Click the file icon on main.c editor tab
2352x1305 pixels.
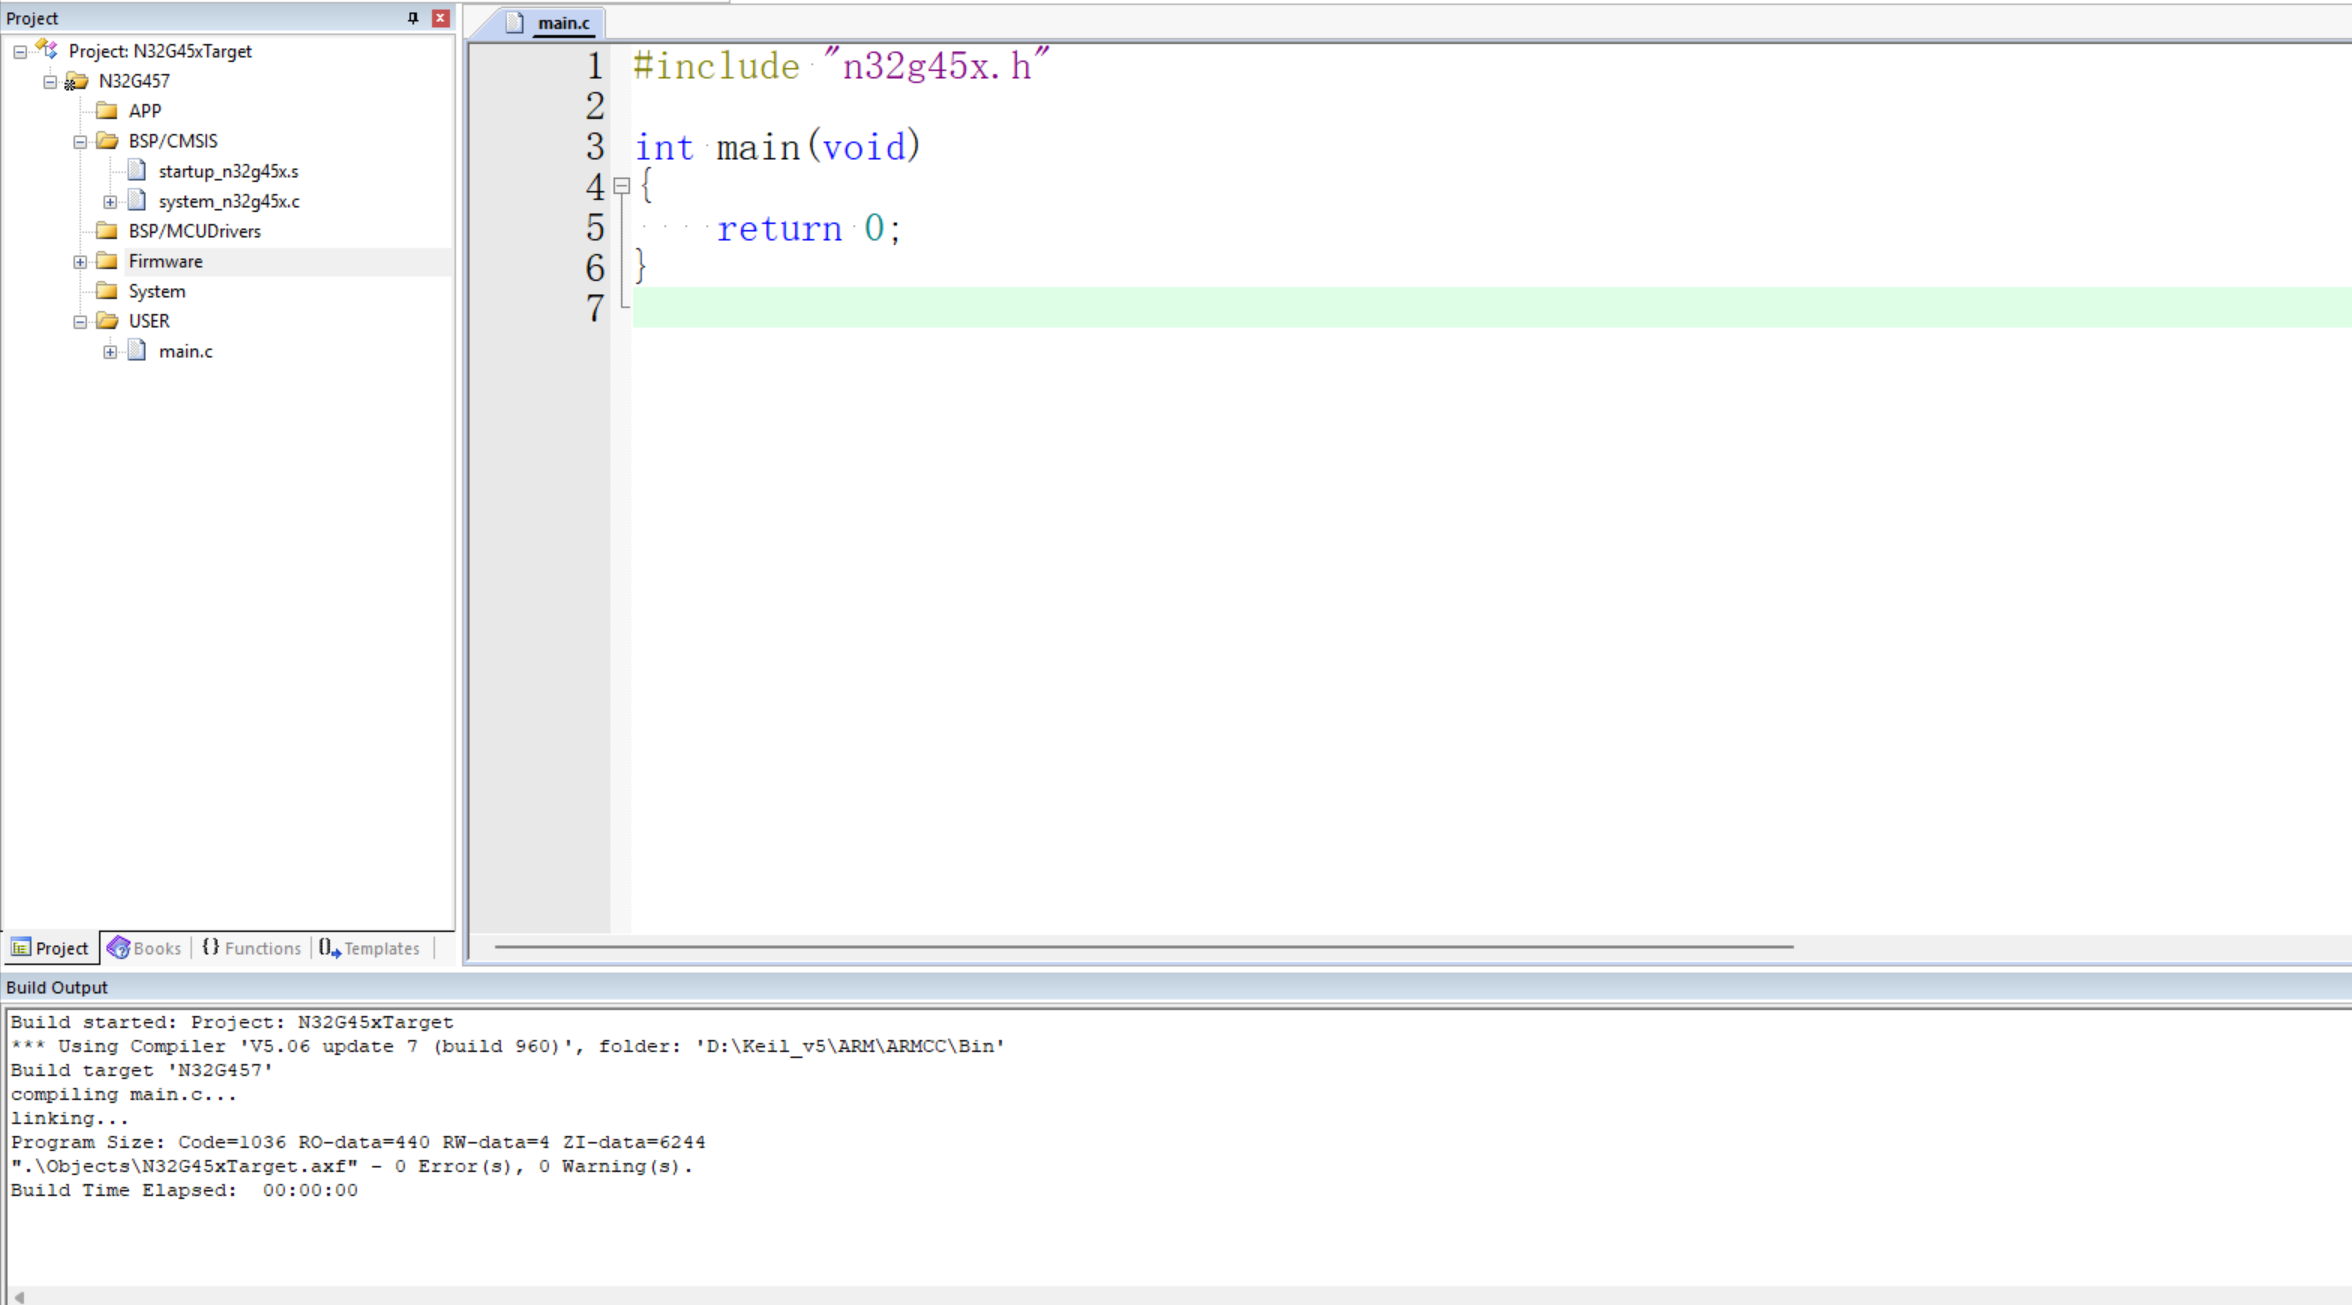tap(514, 23)
